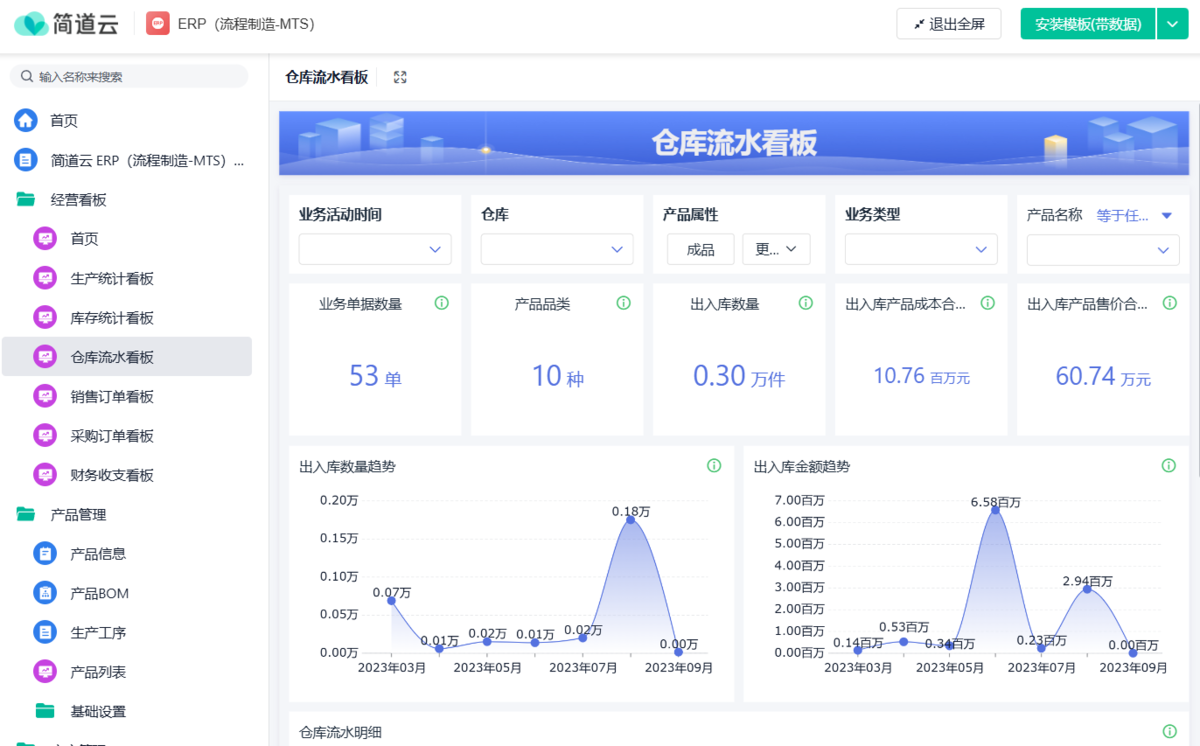Click the 财务收支看板 dashboard icon
Image resolution: width=1200 pixels, height=746 pixels.
coord(45,475)
